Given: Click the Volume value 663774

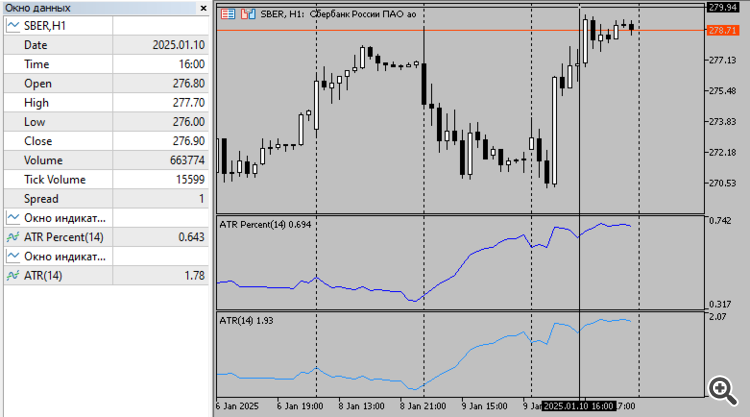Looking at the screenshot, I should (x=187, y=160).
